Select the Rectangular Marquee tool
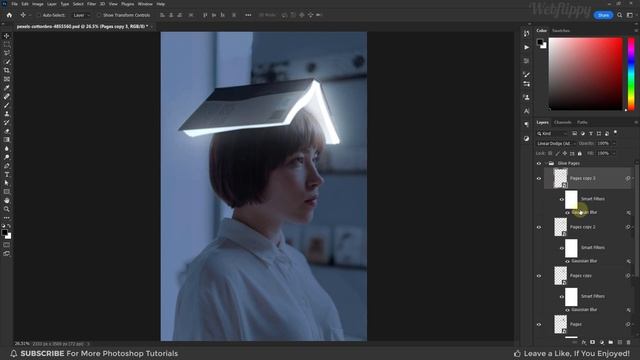The height and width of the screenshot is (360, 640). point(7,44)
